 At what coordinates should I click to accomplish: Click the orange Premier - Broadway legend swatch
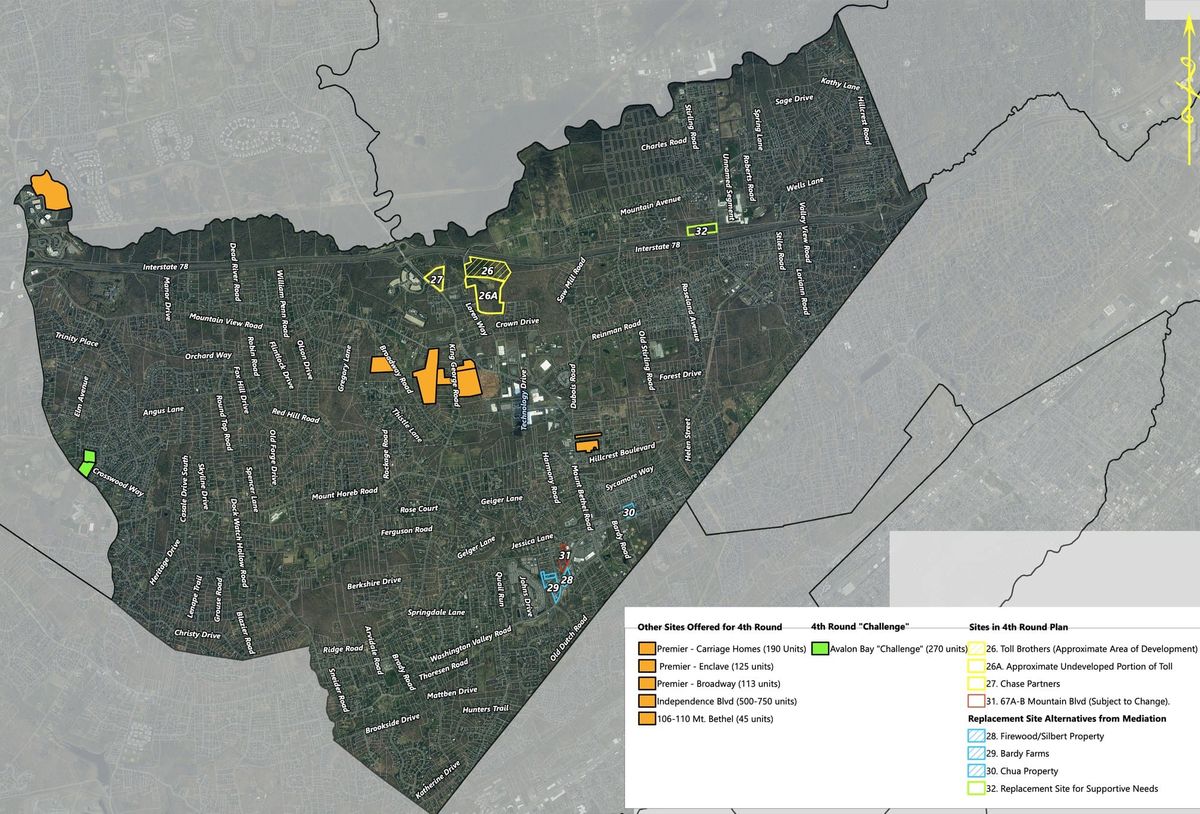pyautogui.click(x=646, y=683)
